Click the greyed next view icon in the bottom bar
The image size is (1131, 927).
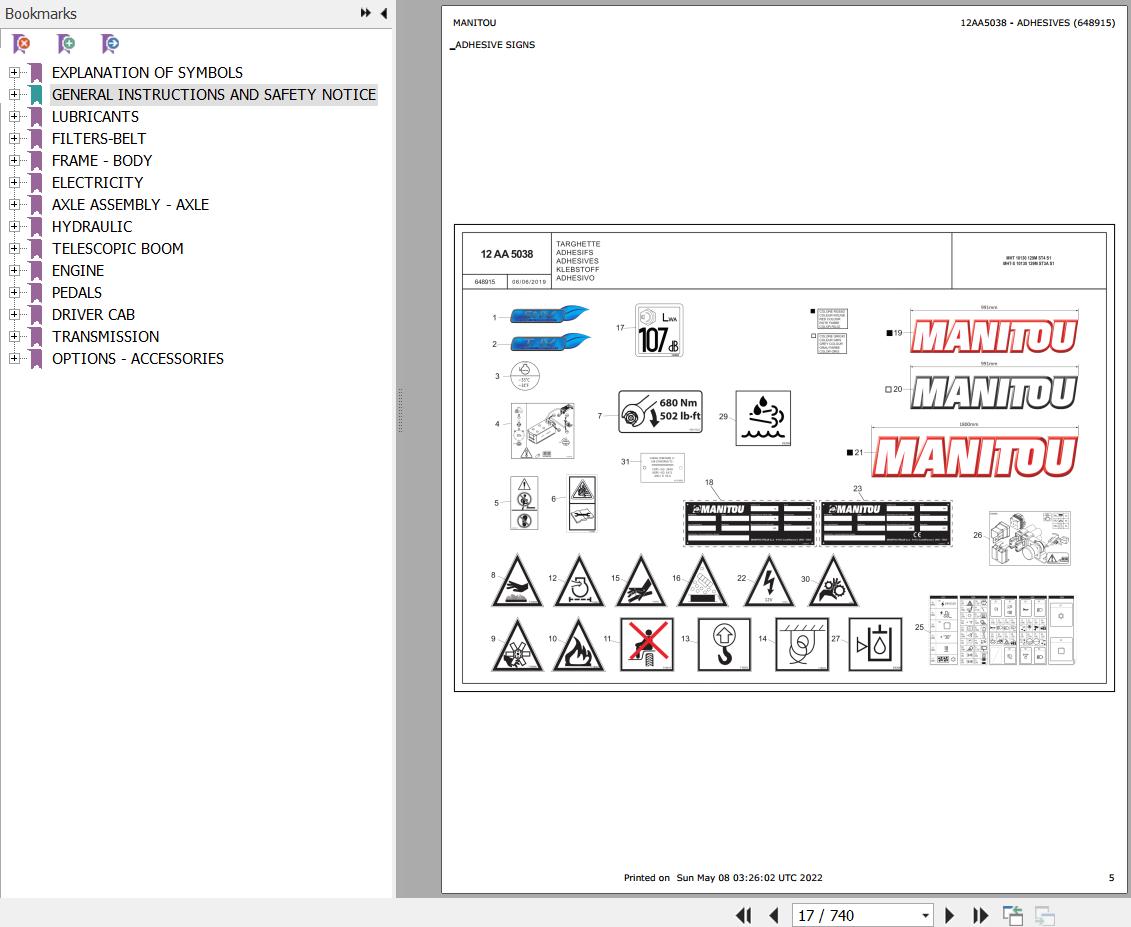1044,915
